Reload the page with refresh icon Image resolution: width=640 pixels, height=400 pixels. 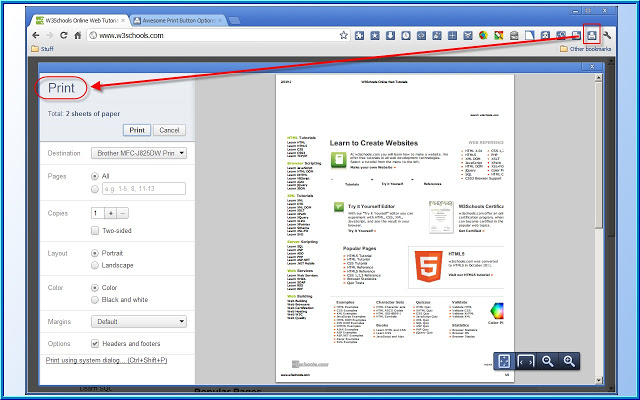click(x=64, y=36)
